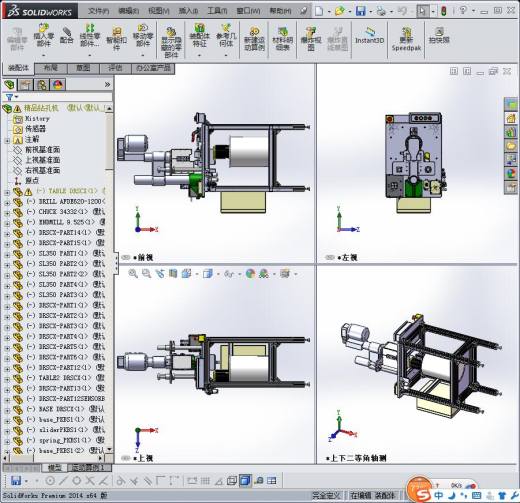
Task: Toggle link icon beside top view label
Action: (x=126, y=458)
